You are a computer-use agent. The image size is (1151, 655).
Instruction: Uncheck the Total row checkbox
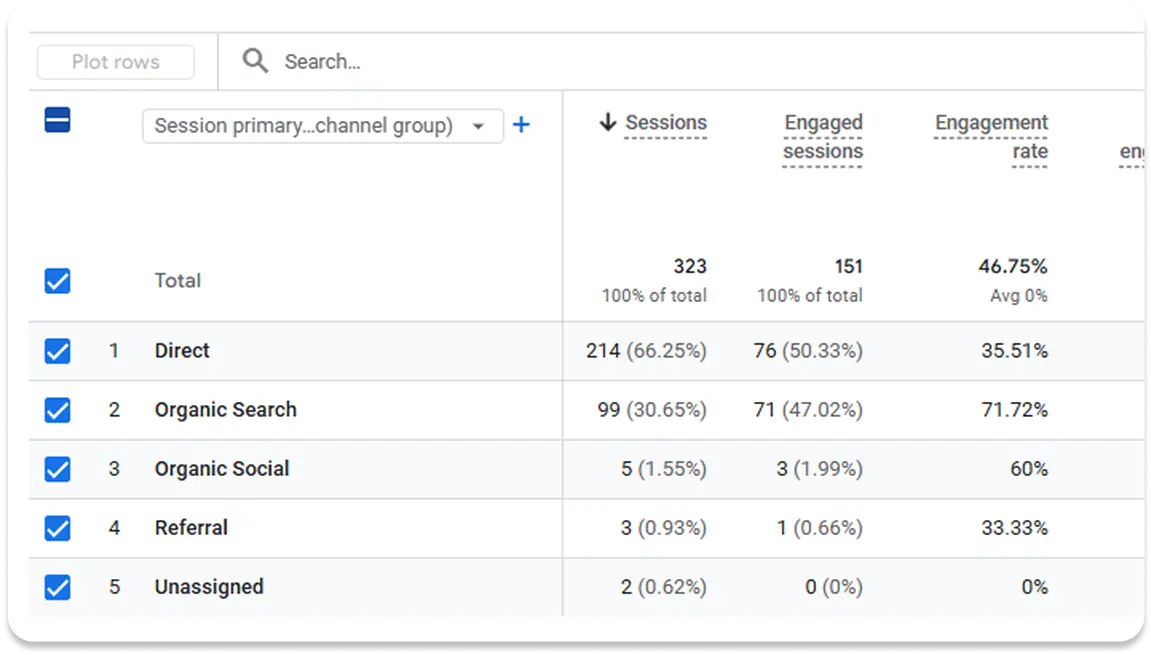57,281
